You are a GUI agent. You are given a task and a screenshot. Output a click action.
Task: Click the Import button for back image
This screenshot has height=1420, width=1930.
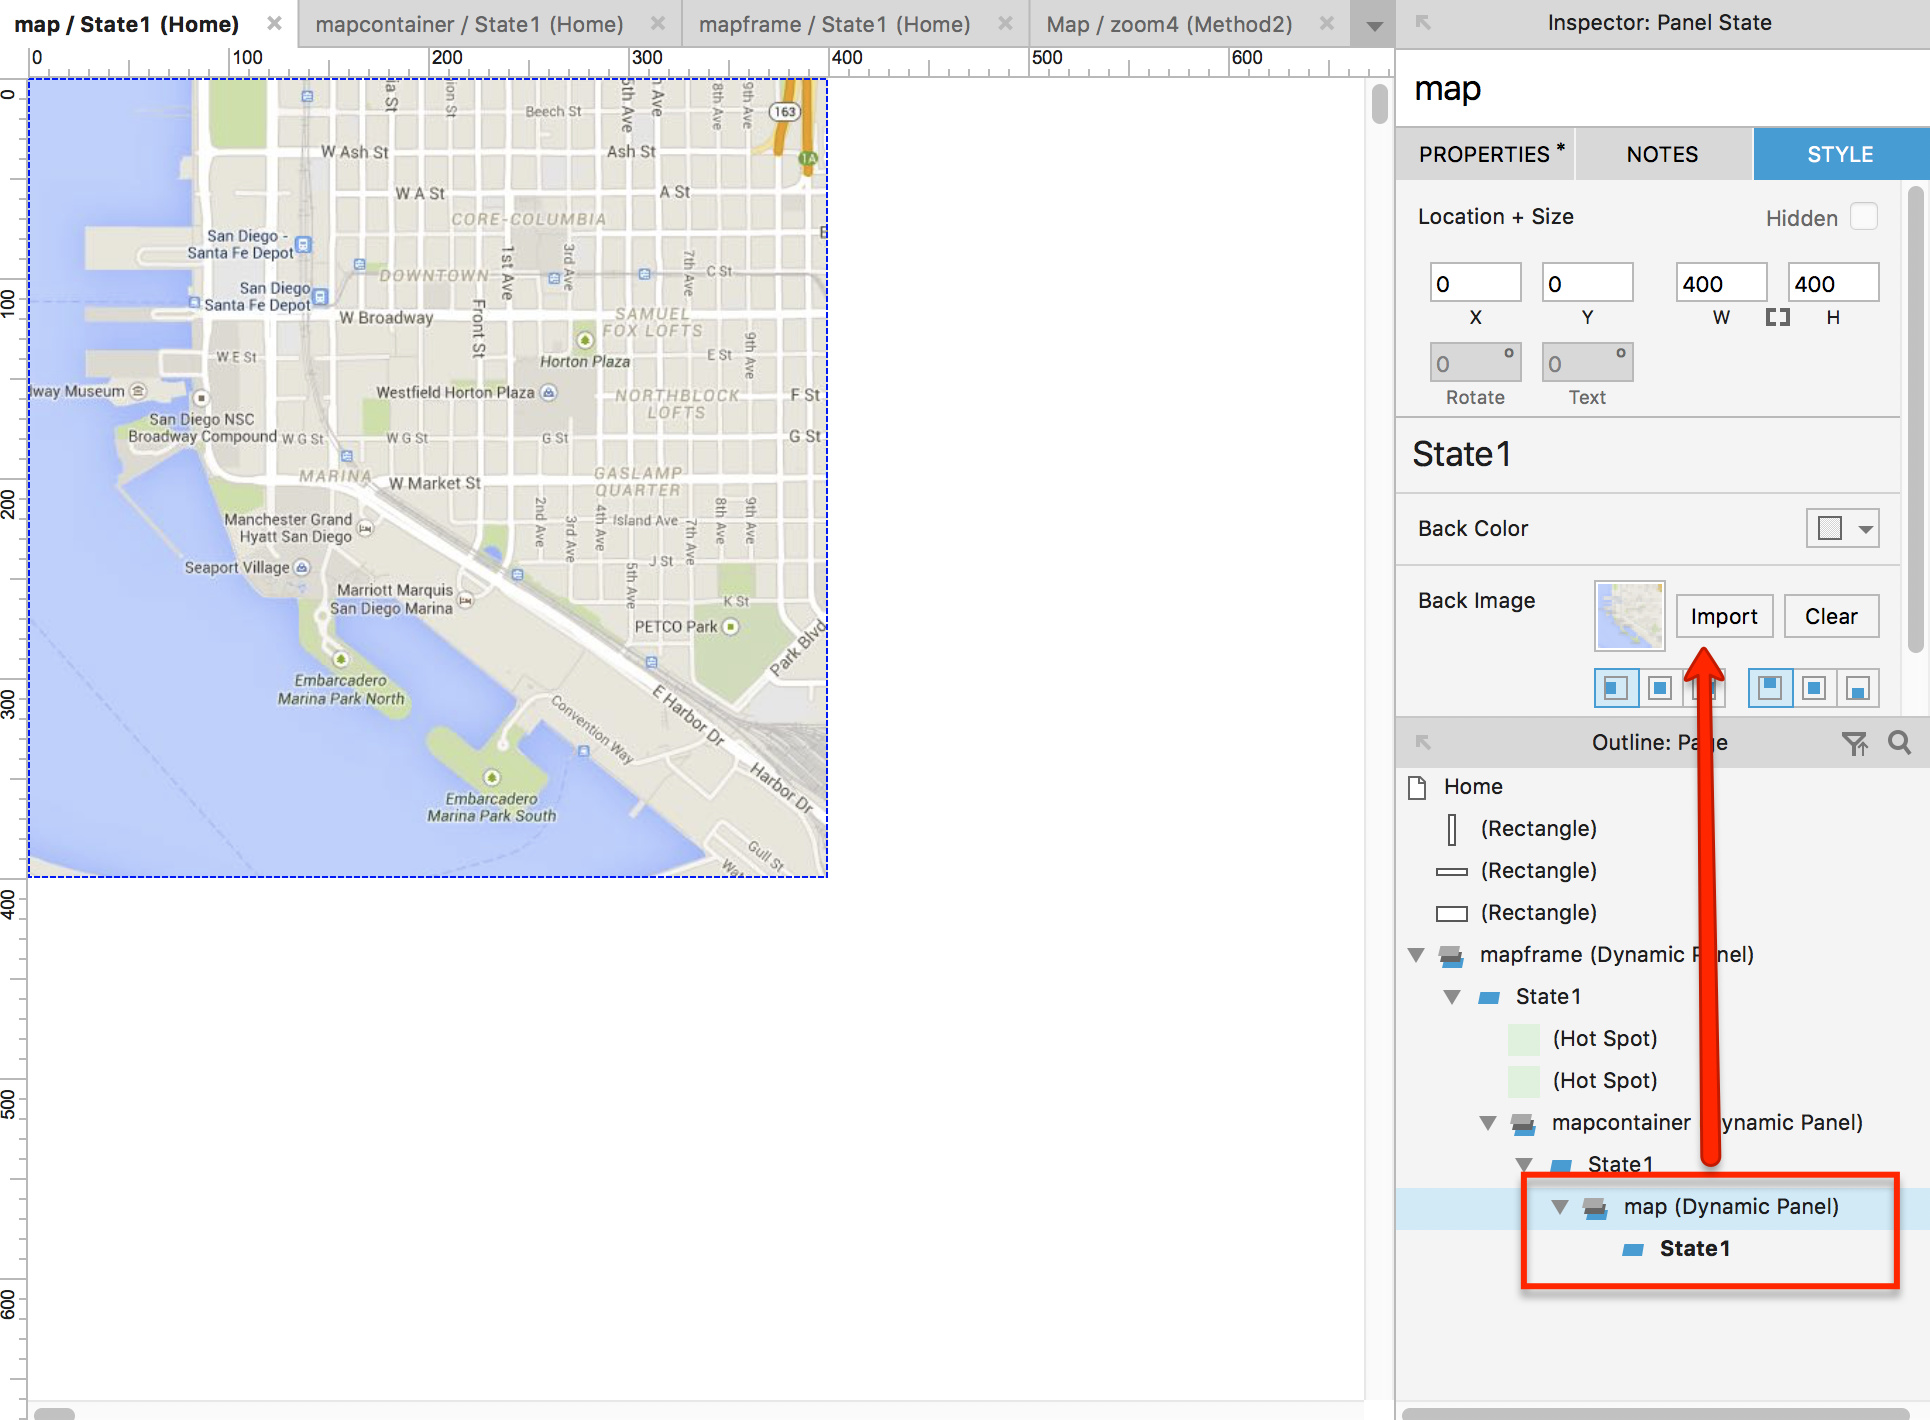[x=1723, y=616]
